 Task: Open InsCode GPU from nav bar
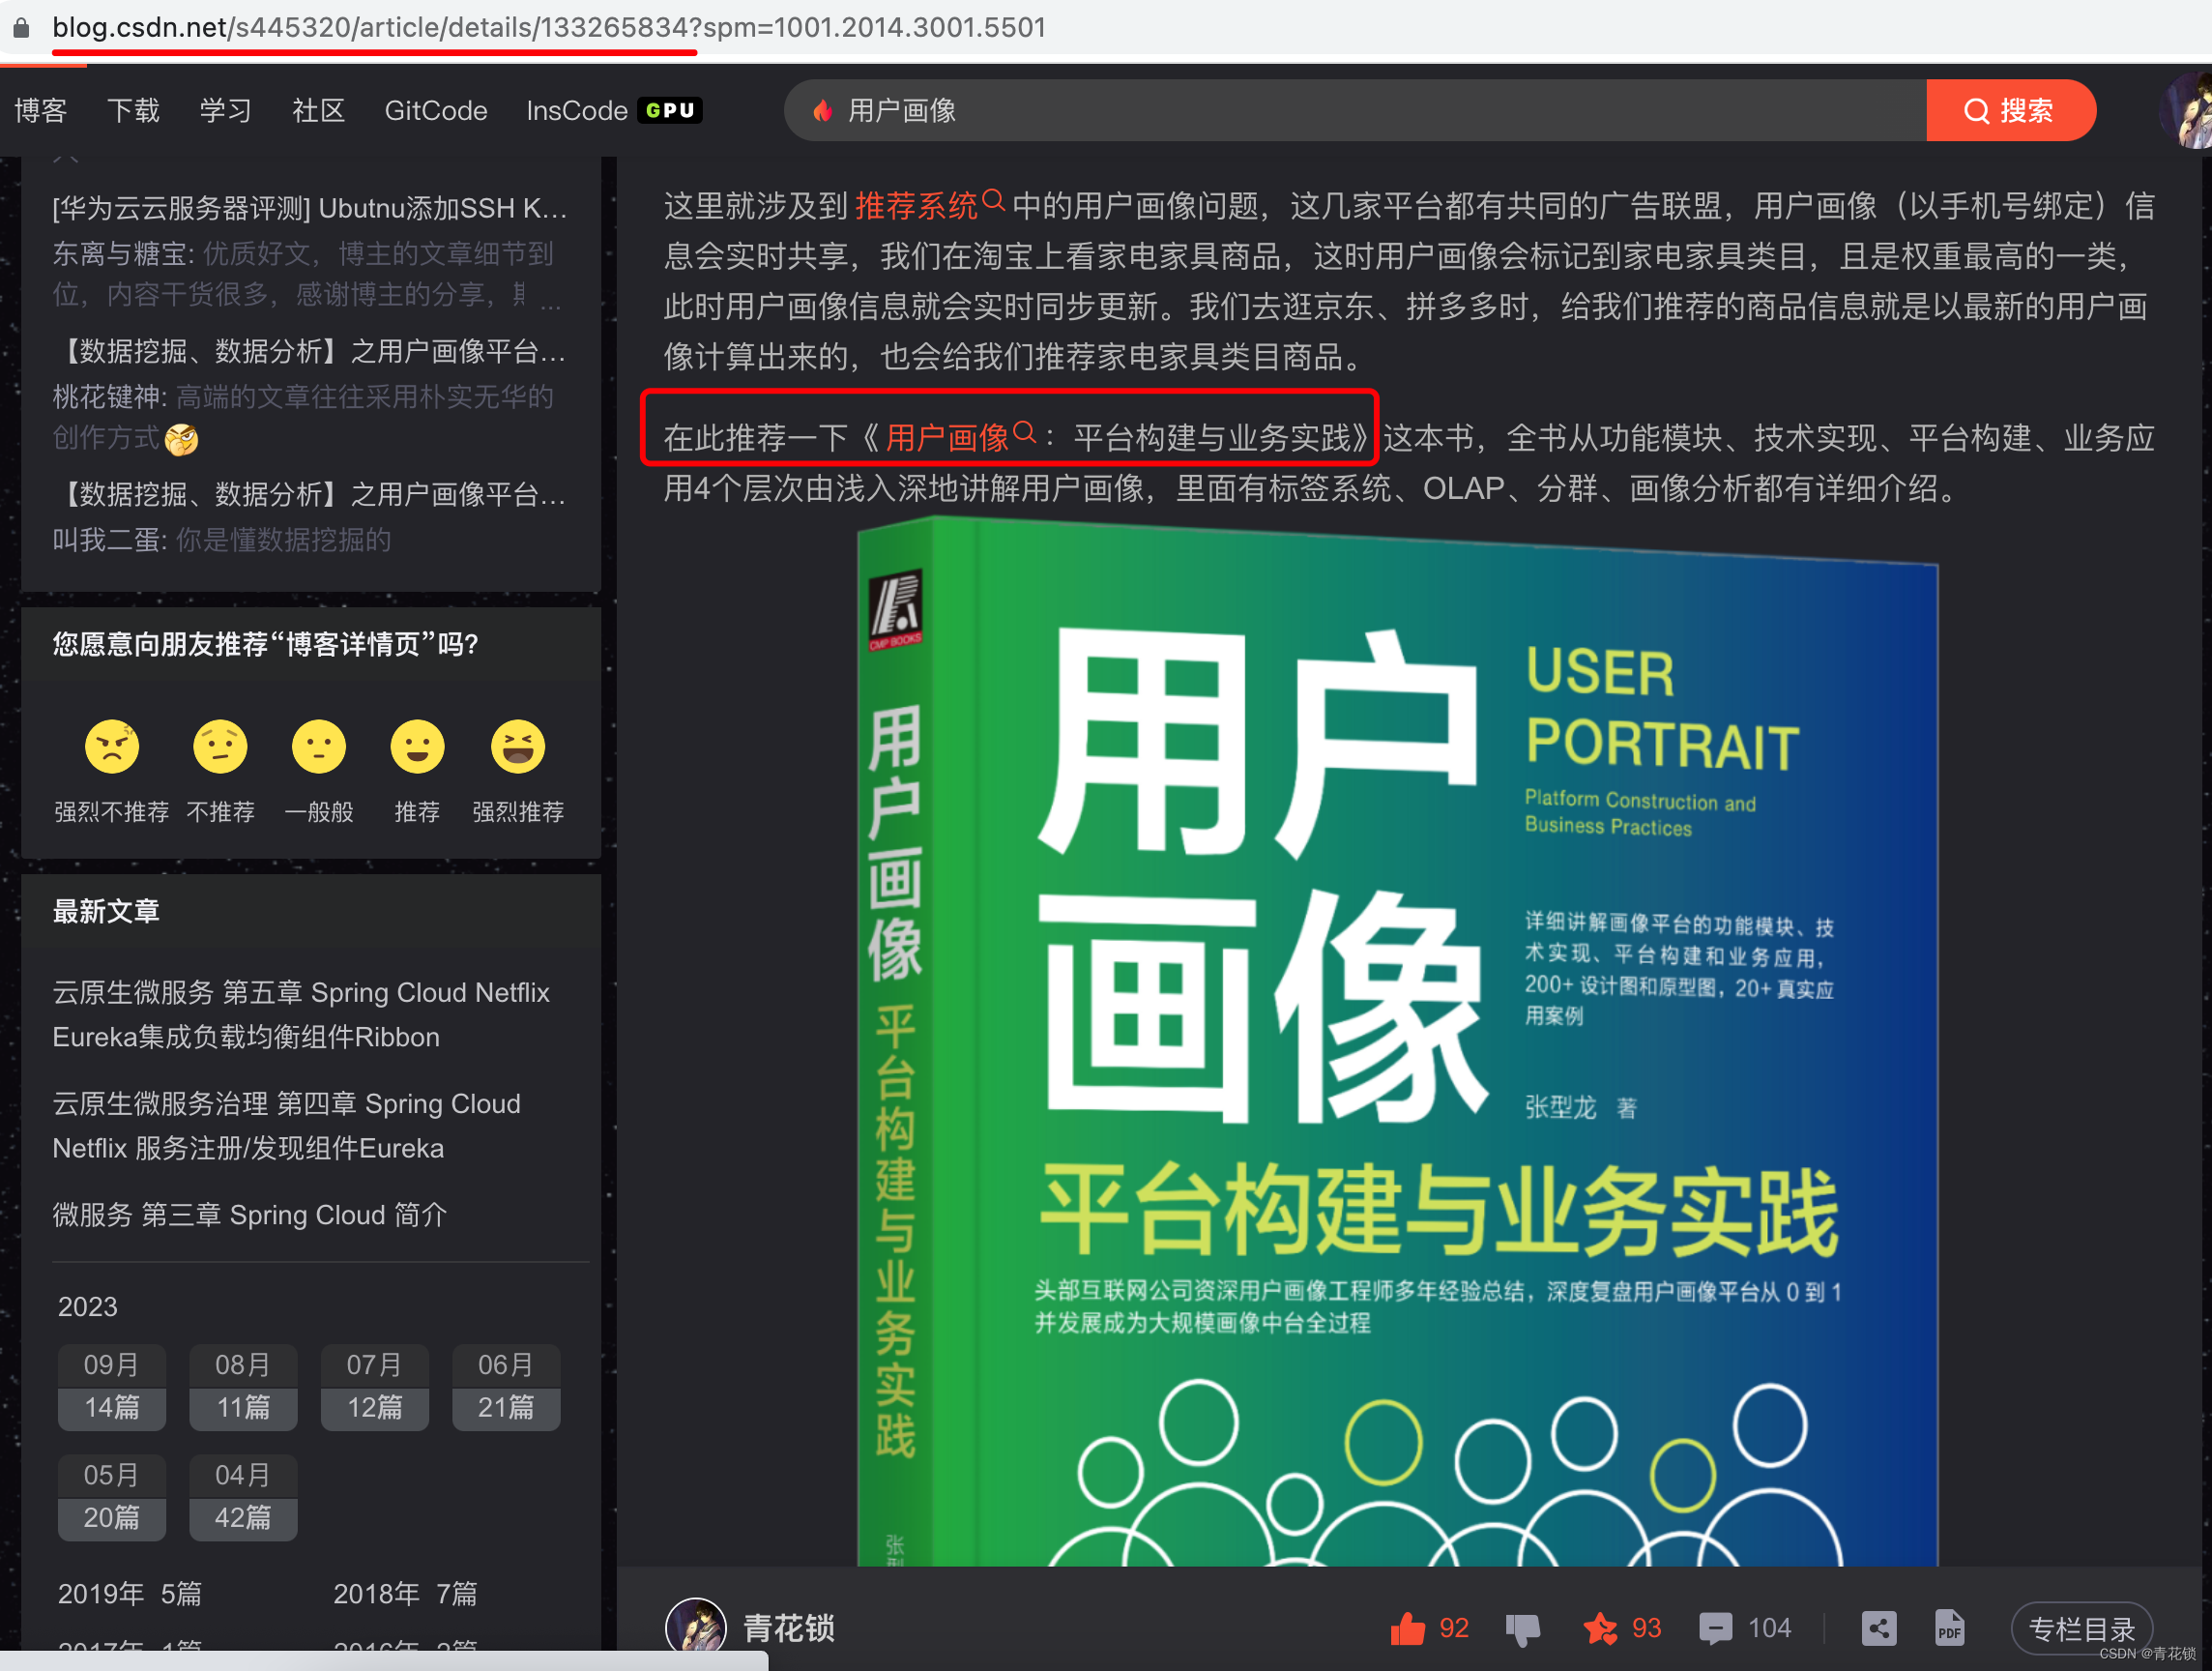(x=614, y=110)
